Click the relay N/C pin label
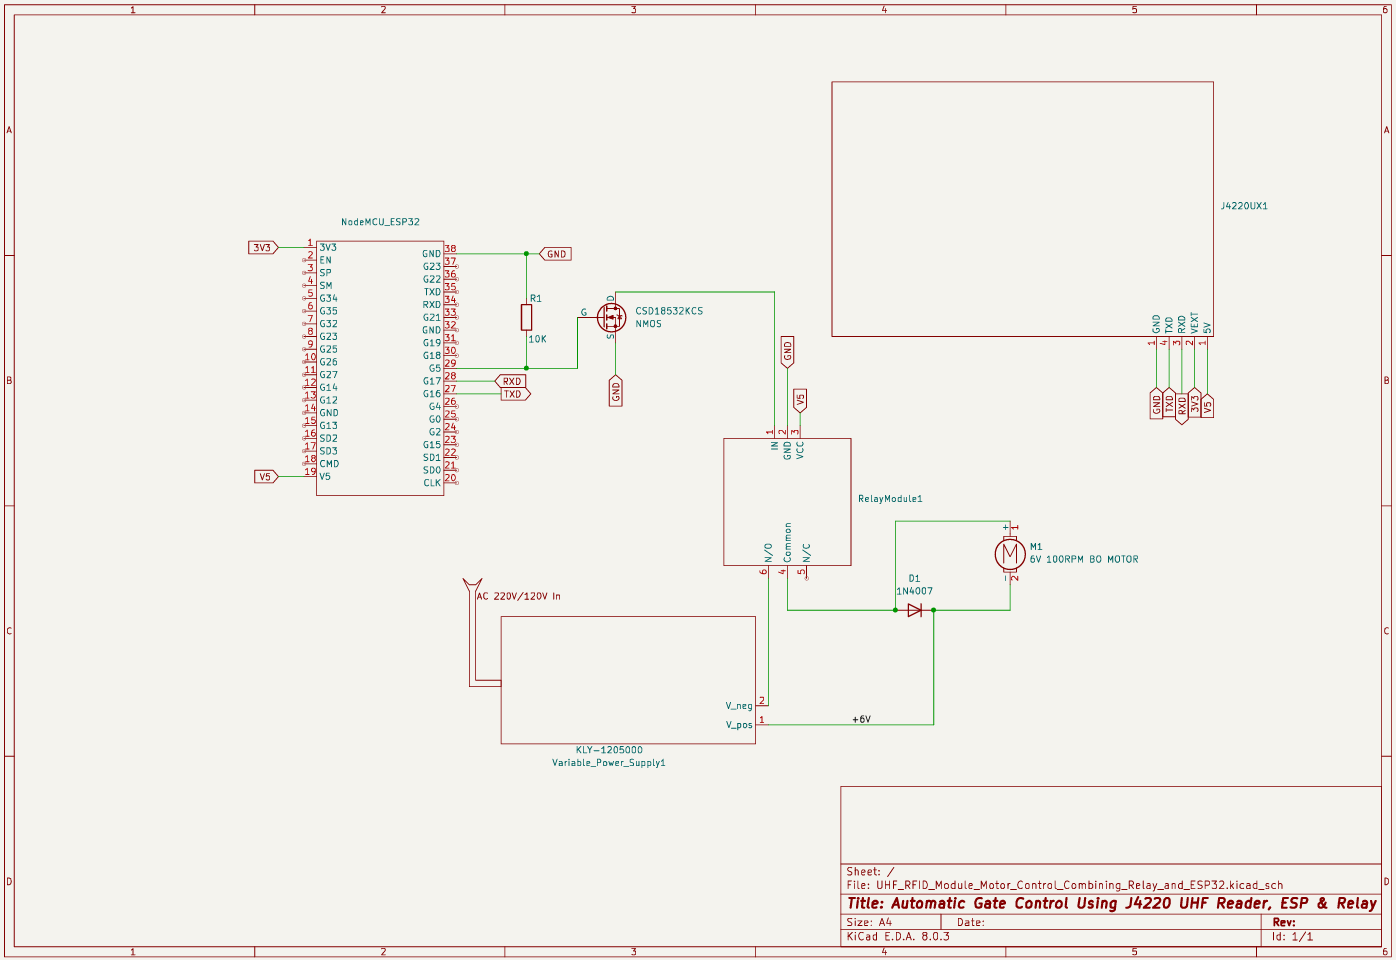 coord(806,552)
